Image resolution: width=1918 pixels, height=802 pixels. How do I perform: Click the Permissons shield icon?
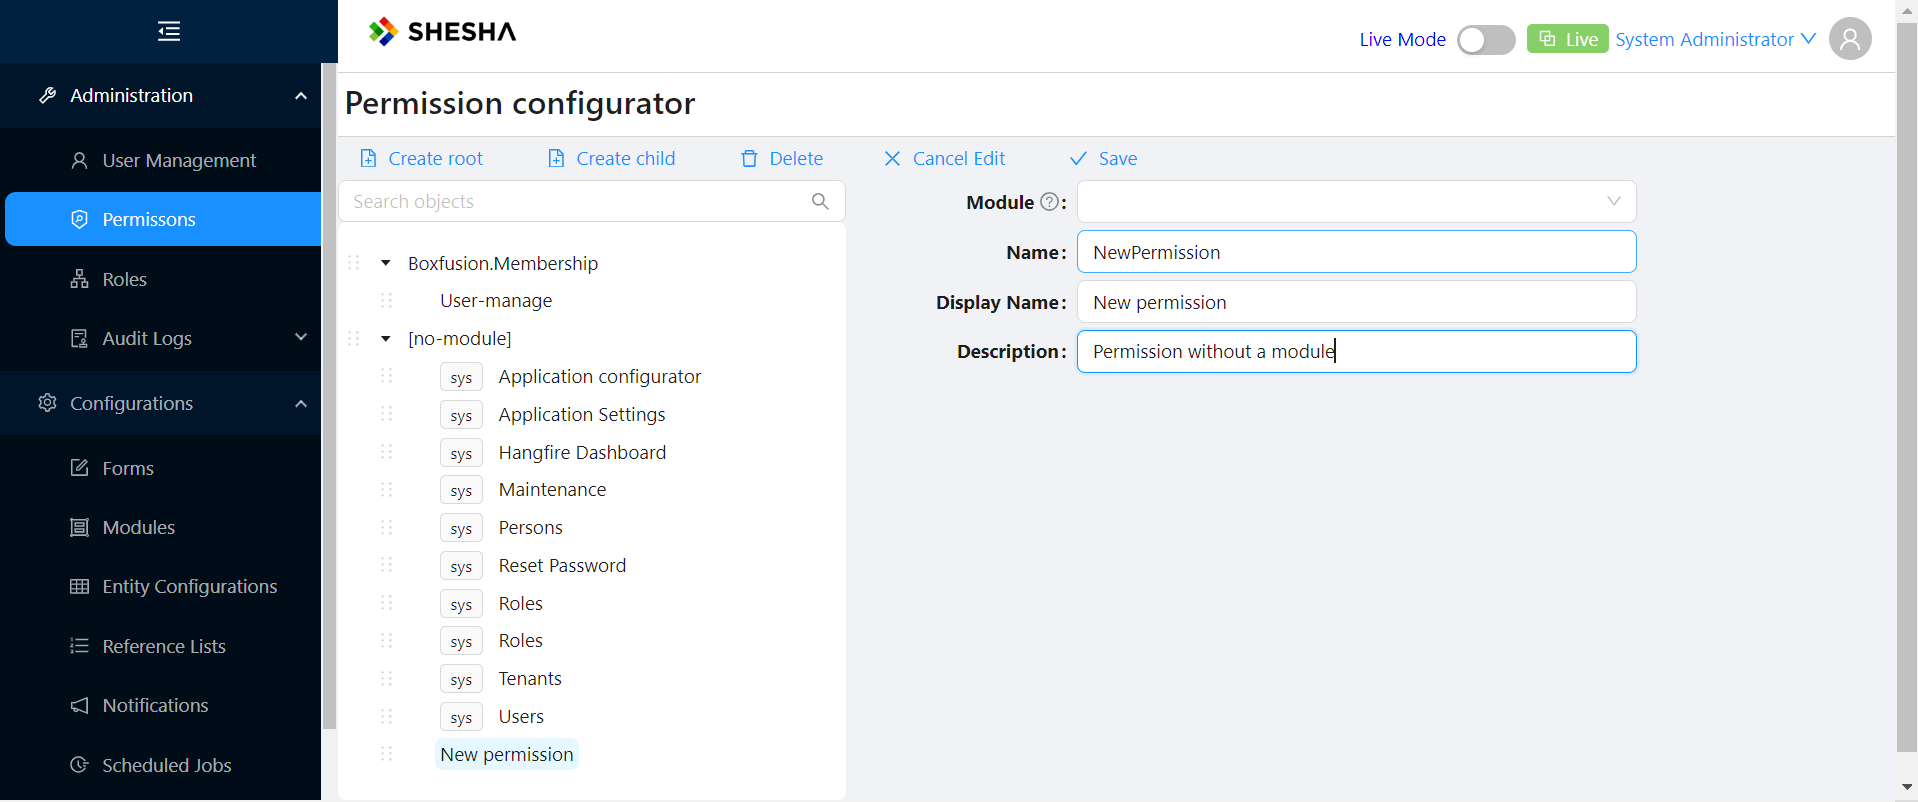(x=80, y=219)
